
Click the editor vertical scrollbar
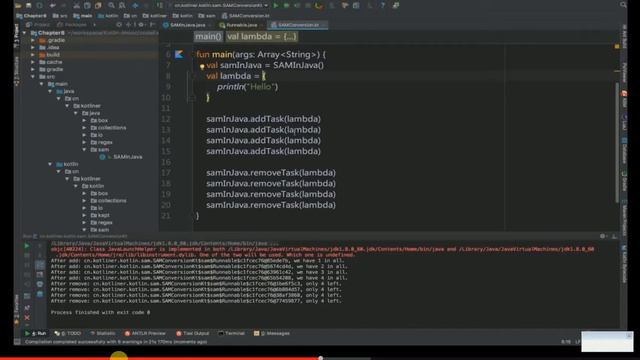click(x=617, y=142)
